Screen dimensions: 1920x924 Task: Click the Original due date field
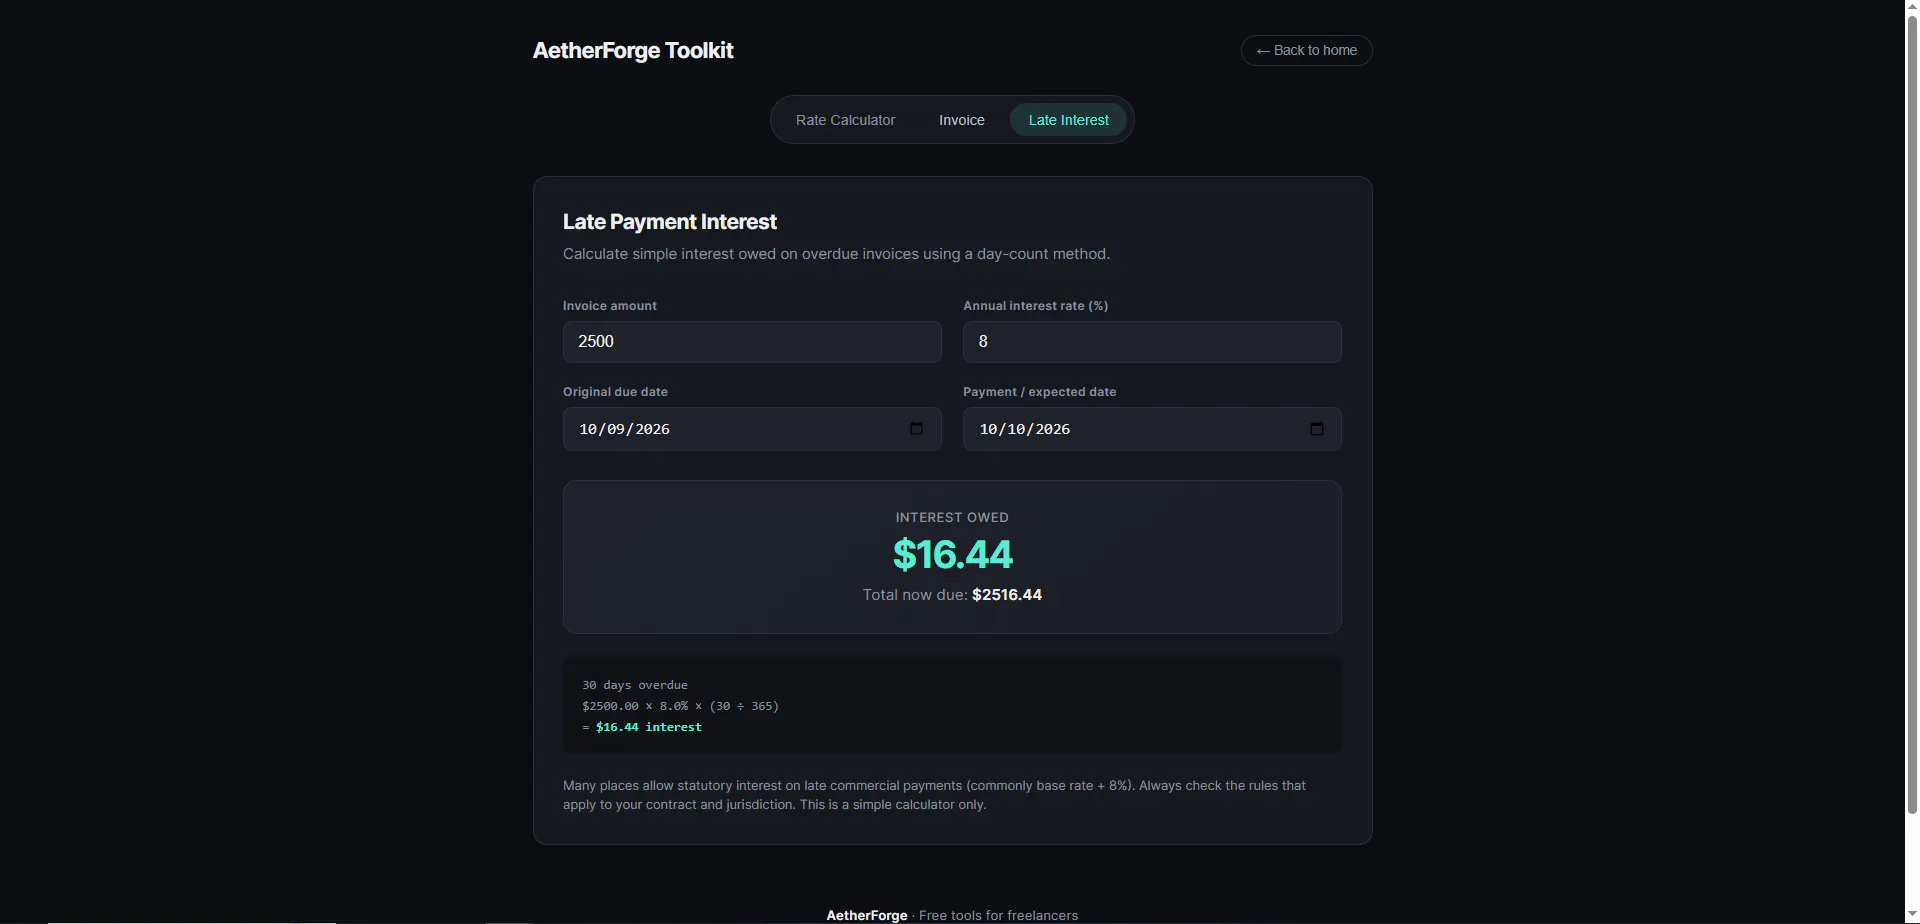(752, 429)
